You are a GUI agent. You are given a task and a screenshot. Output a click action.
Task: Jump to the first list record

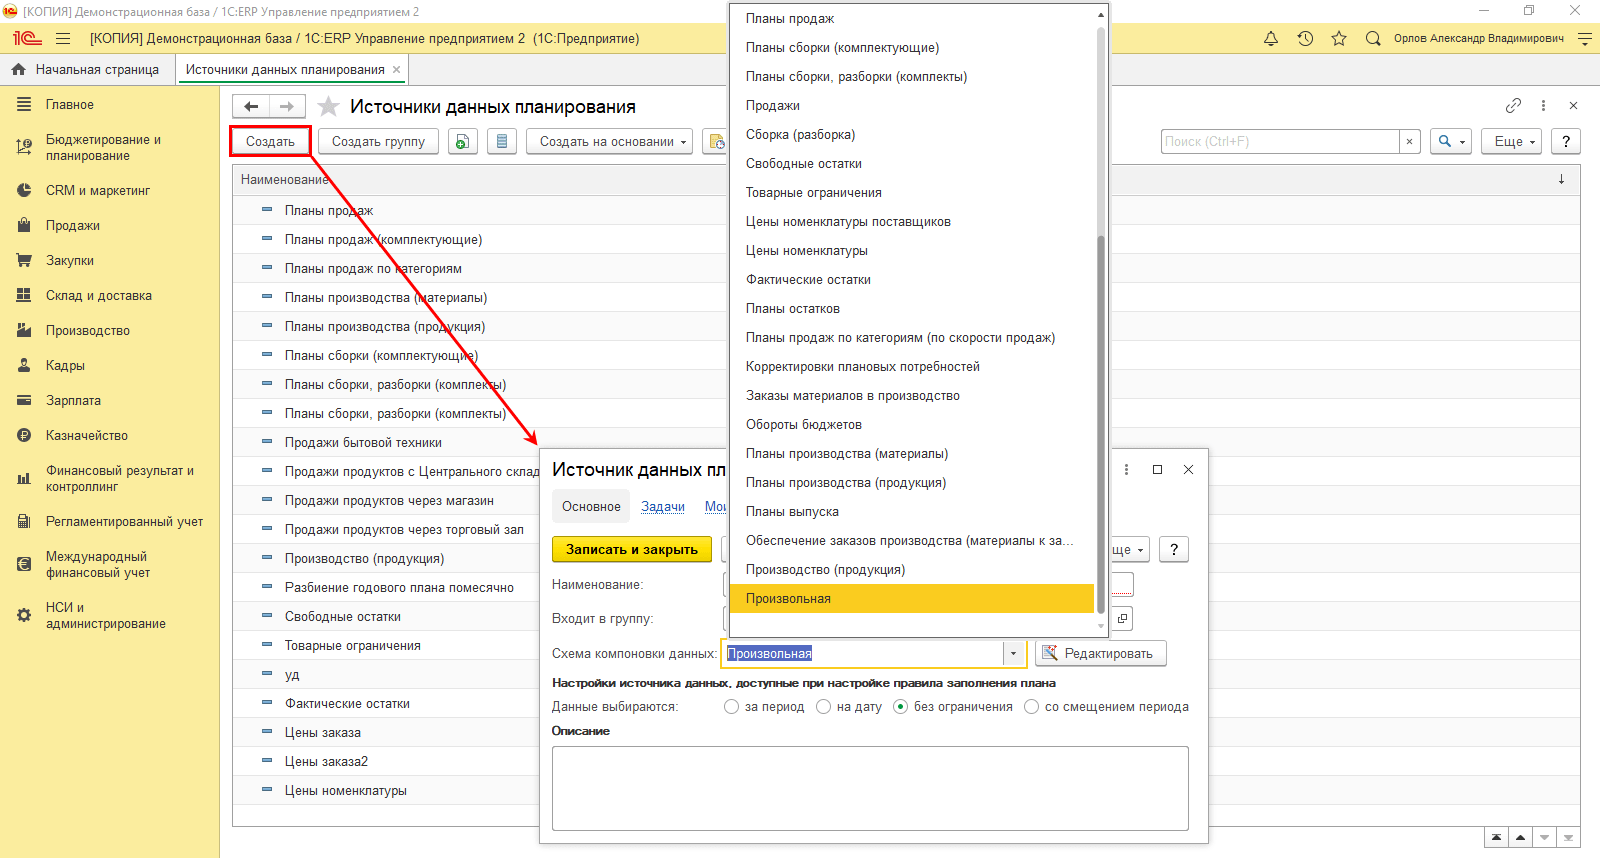[1496, 838]
